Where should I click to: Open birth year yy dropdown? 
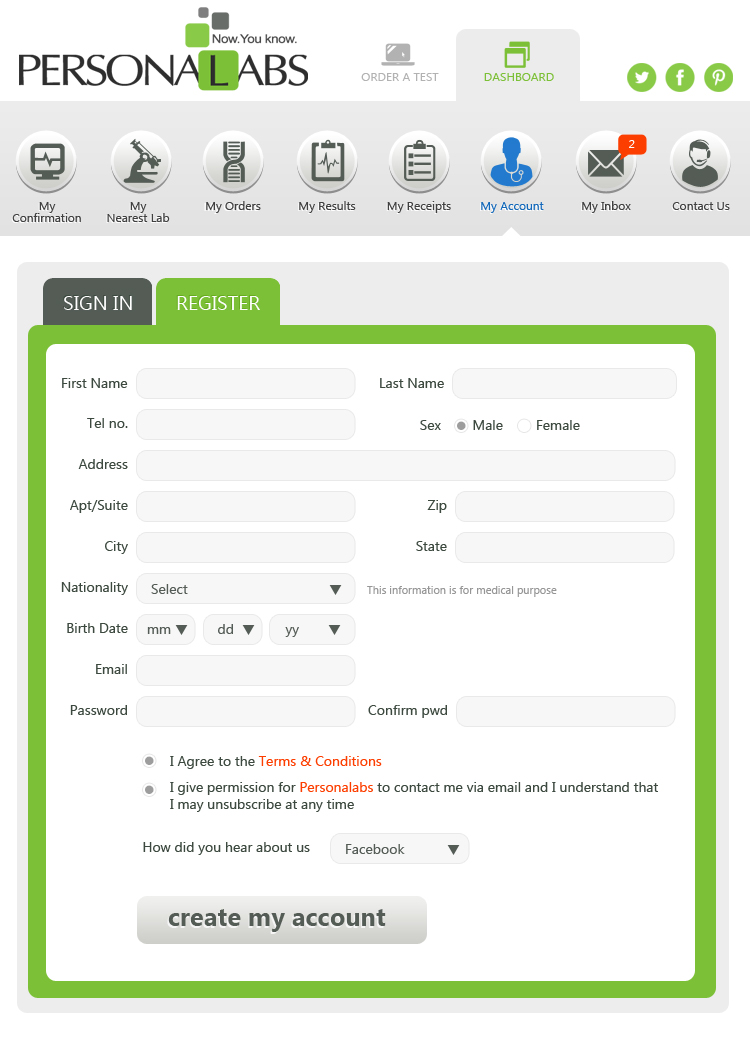pyautogui.click(x=312, y=630)
